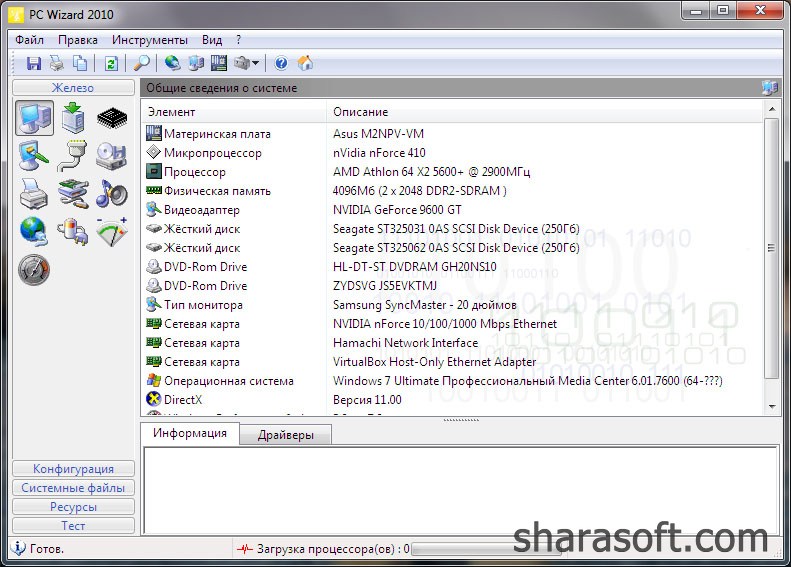Open the Правка menu
791x567 pixels.
pyautogui.click(x=78, y=40)
